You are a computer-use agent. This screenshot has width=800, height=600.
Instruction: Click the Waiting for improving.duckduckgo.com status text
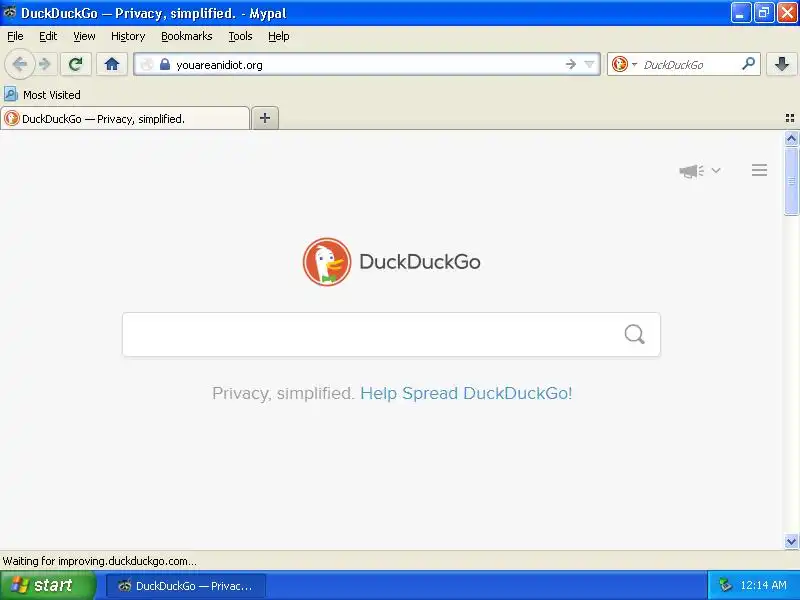point(99,561)
